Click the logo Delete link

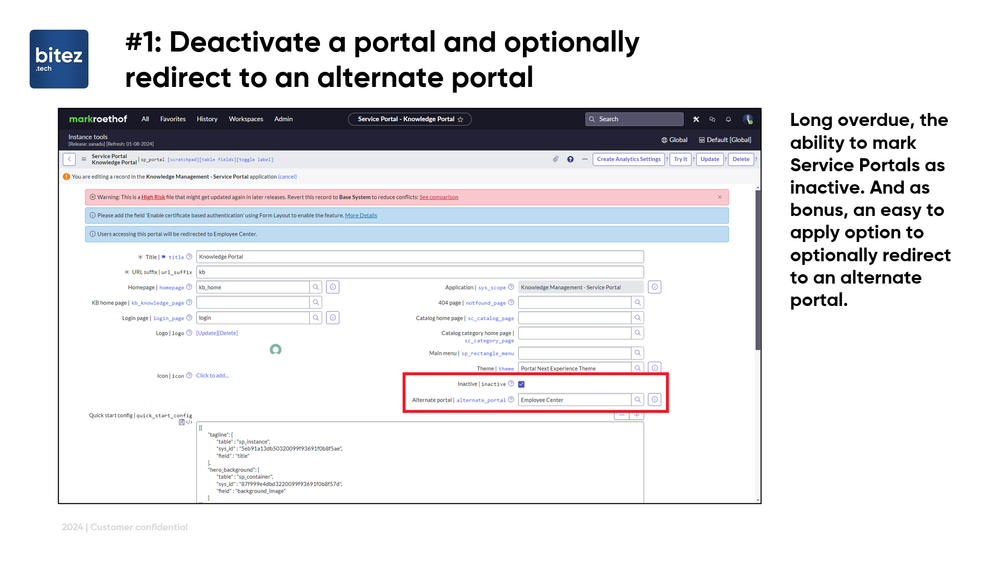[x=227, y=333]
